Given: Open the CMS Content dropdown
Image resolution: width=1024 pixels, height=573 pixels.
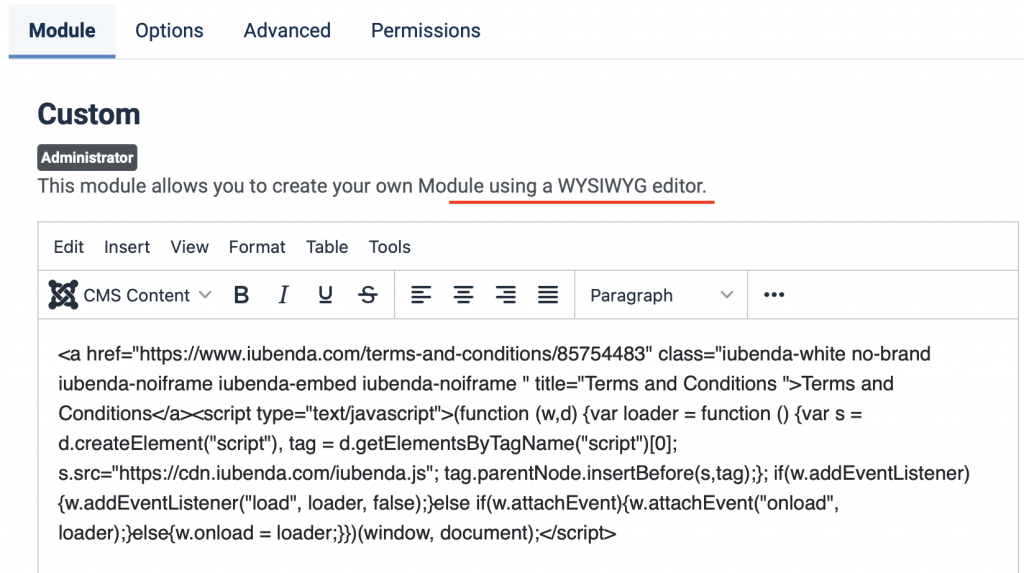Looking at the screenshot, I should 131,295.
